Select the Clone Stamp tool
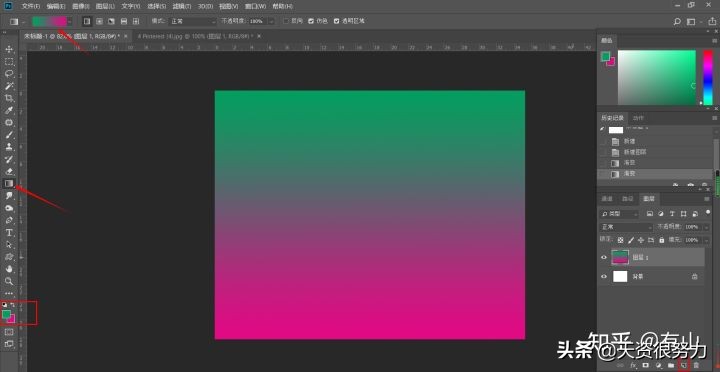 click(x=9, y=147)
